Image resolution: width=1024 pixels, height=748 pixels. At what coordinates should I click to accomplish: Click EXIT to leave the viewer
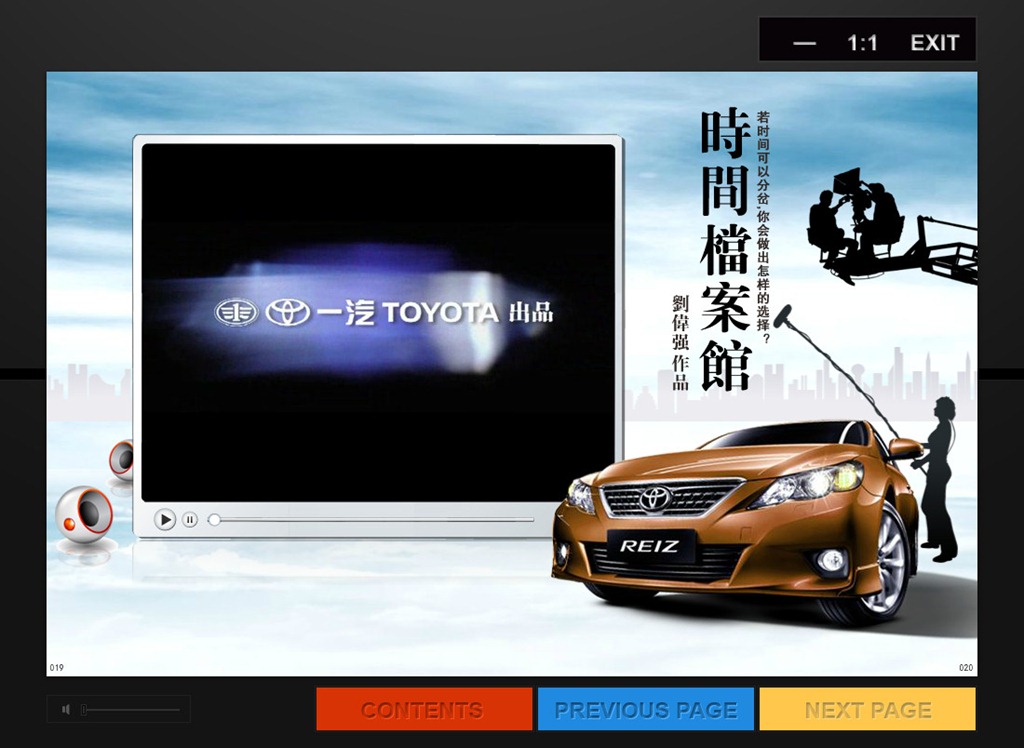click(935, 43)
